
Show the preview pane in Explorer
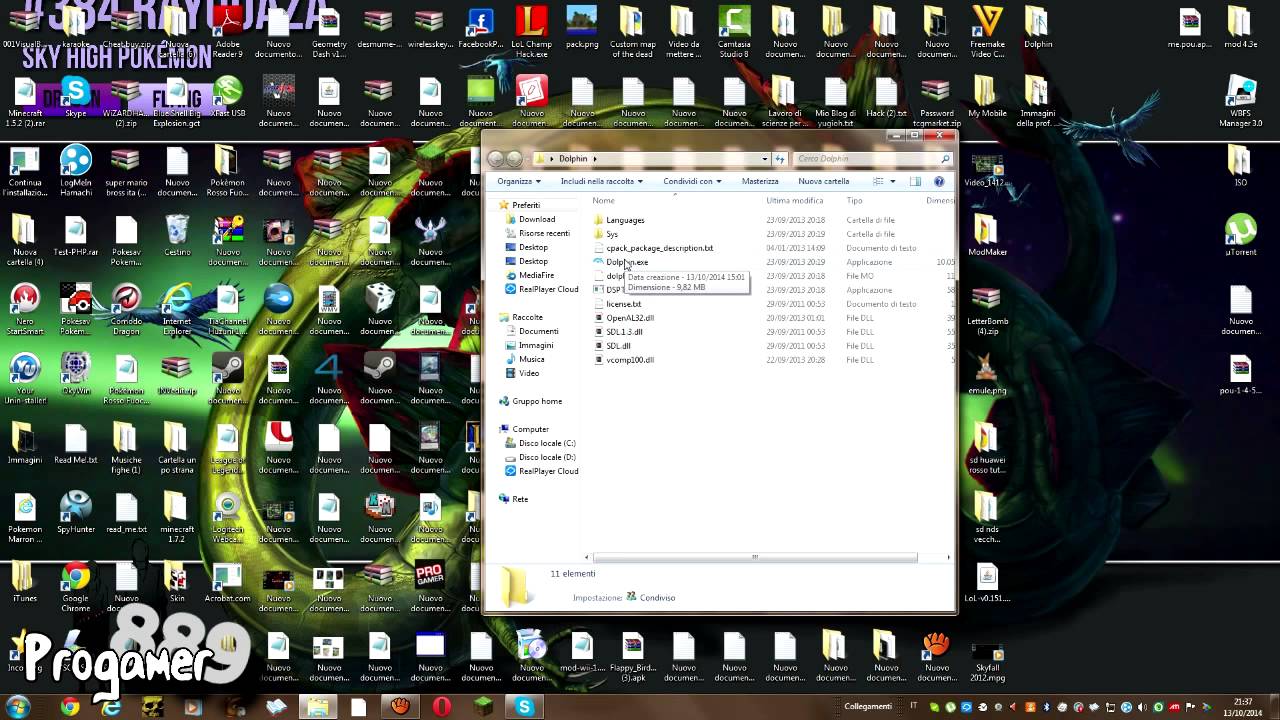tap(915, 181)
